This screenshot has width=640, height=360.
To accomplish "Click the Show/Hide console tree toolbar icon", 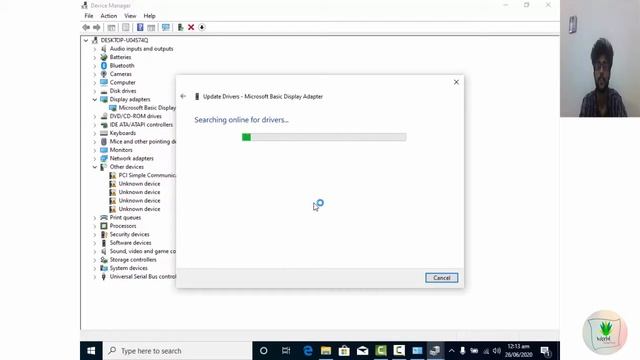I will pyautogui.click(x=111, y=27).
